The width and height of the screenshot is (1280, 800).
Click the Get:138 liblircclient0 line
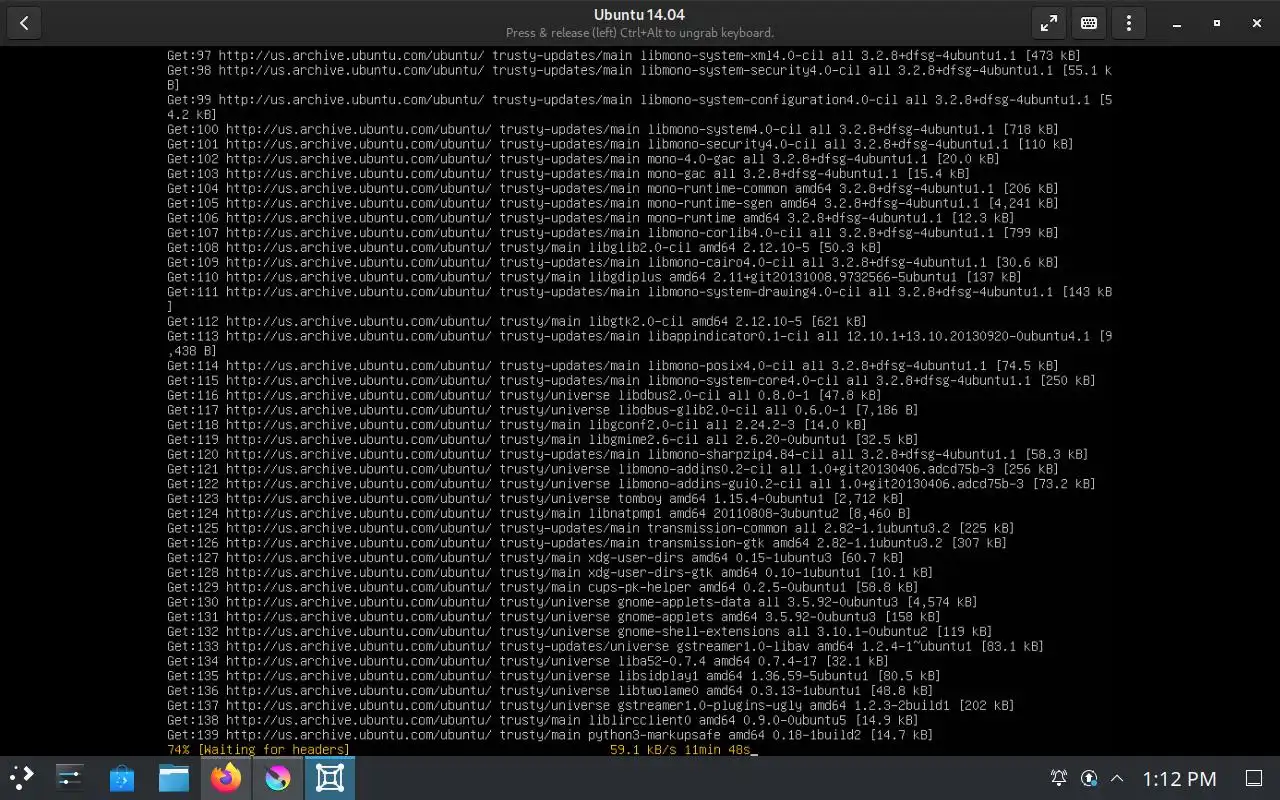pos(543,720)
